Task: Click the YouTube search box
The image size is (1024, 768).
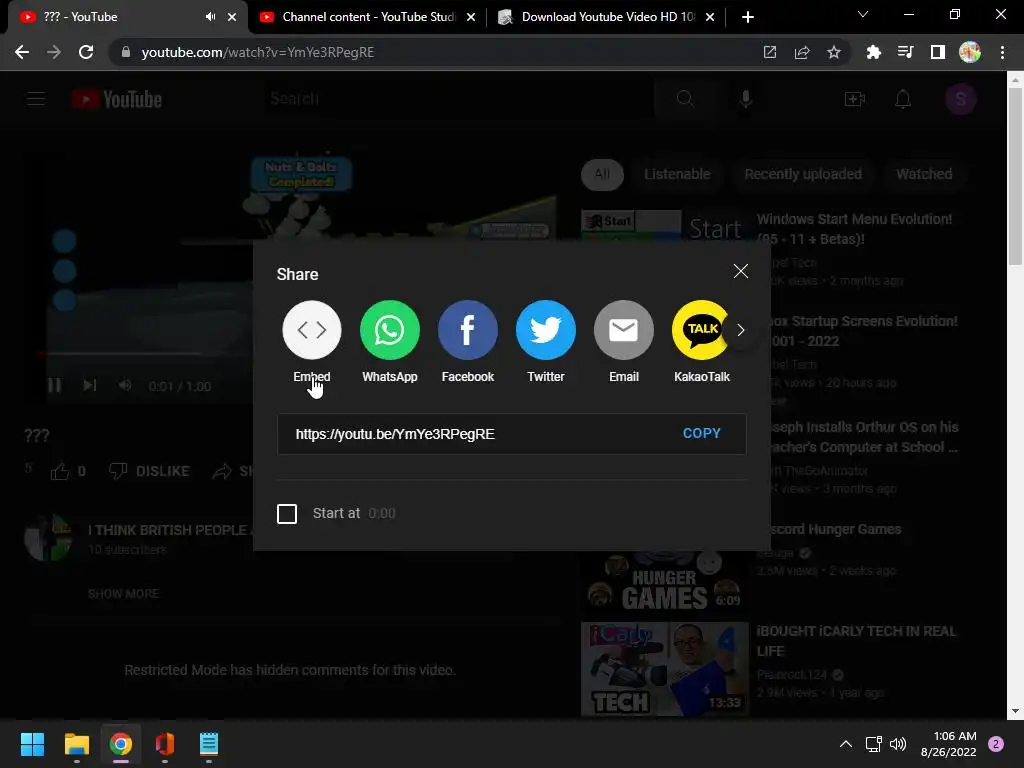Action: [x=457, y=99]
